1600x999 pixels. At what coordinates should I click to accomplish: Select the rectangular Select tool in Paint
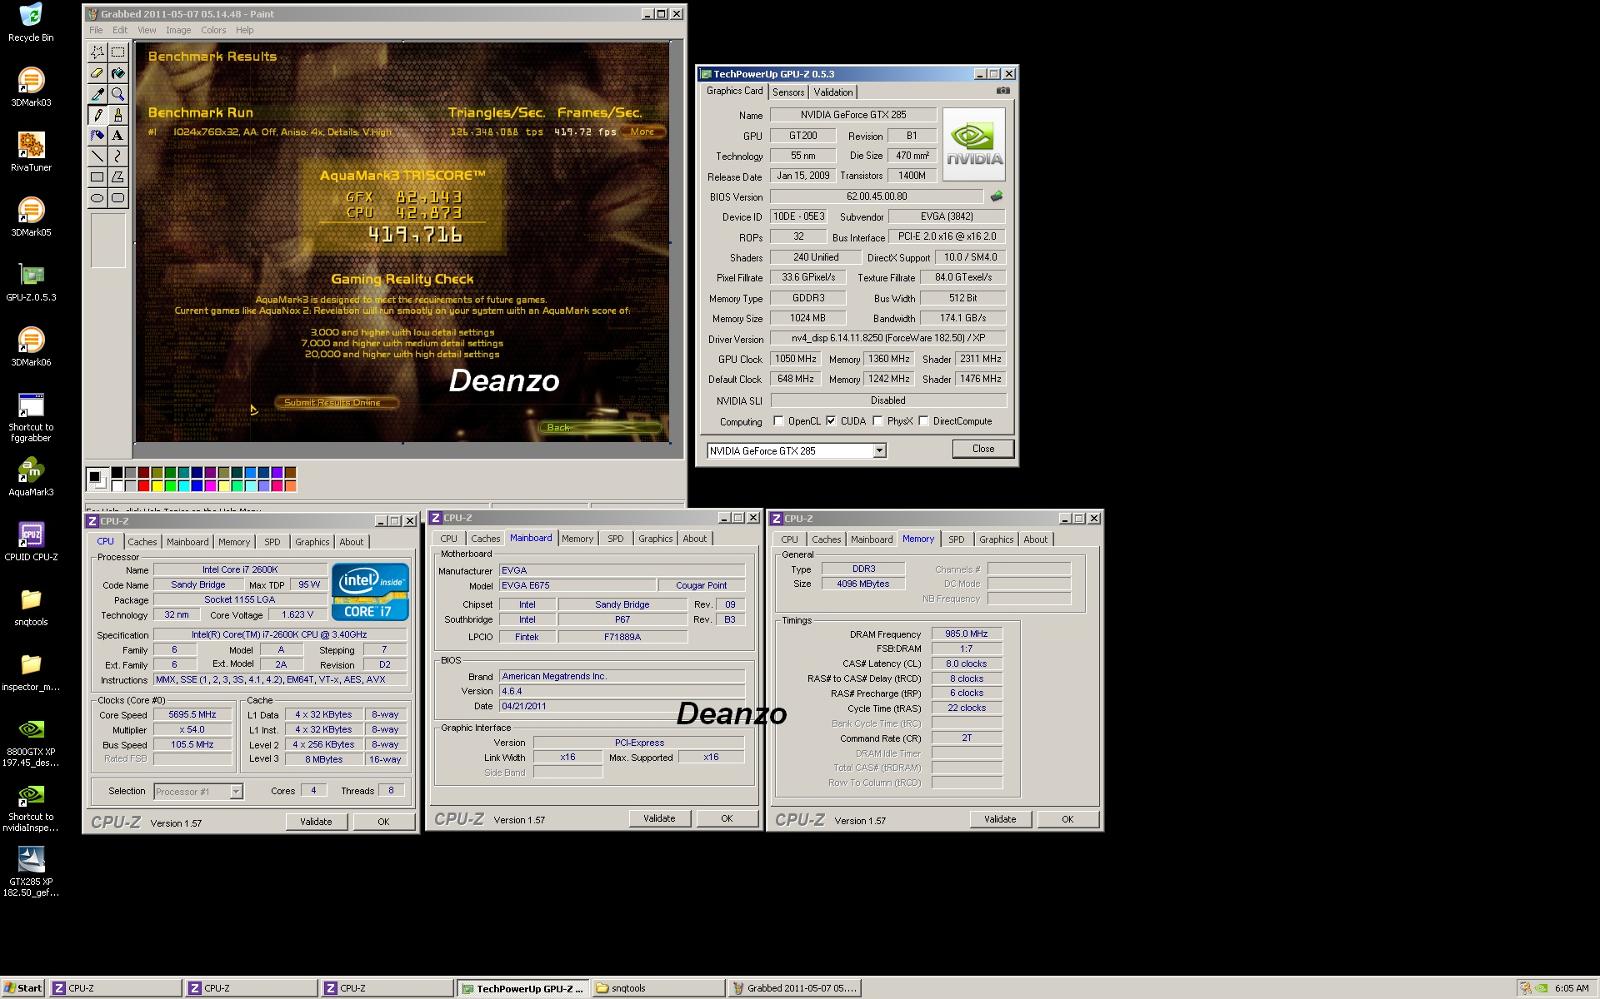click(118, 52)
